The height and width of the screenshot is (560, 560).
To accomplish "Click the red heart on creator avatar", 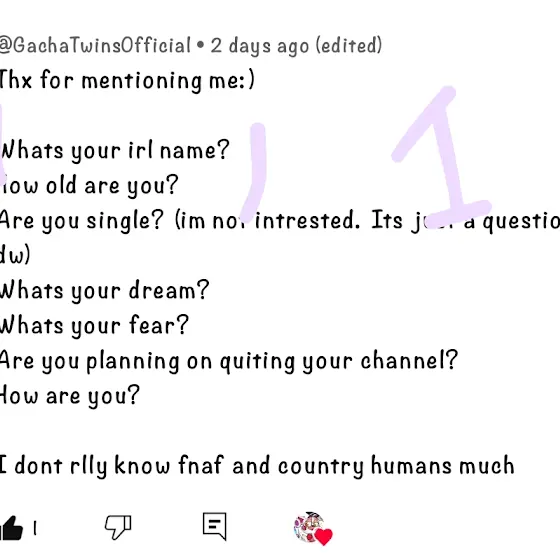I will pyautogui.click(x=324, y=537).
